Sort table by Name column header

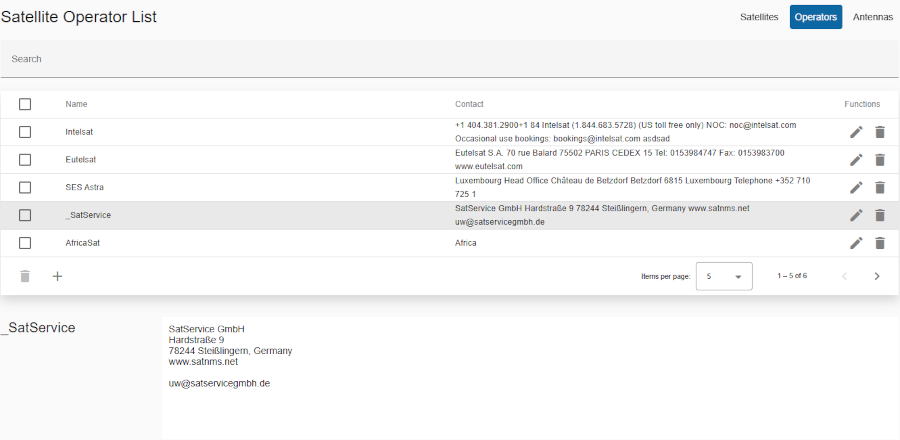tap(76, 104)
